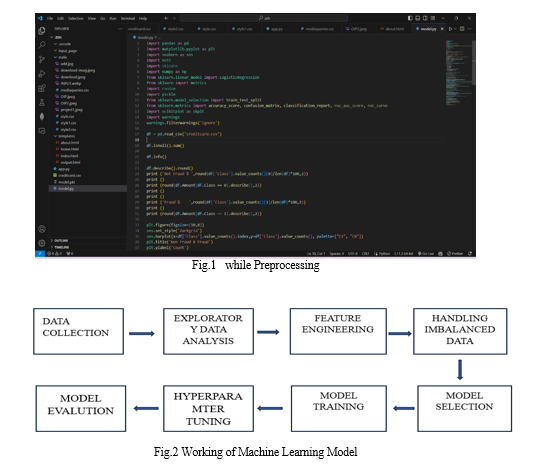The width and height of the screenshot is (537, 466).
Task: Click the Run Python File play icon
Action: coord(450,29)
